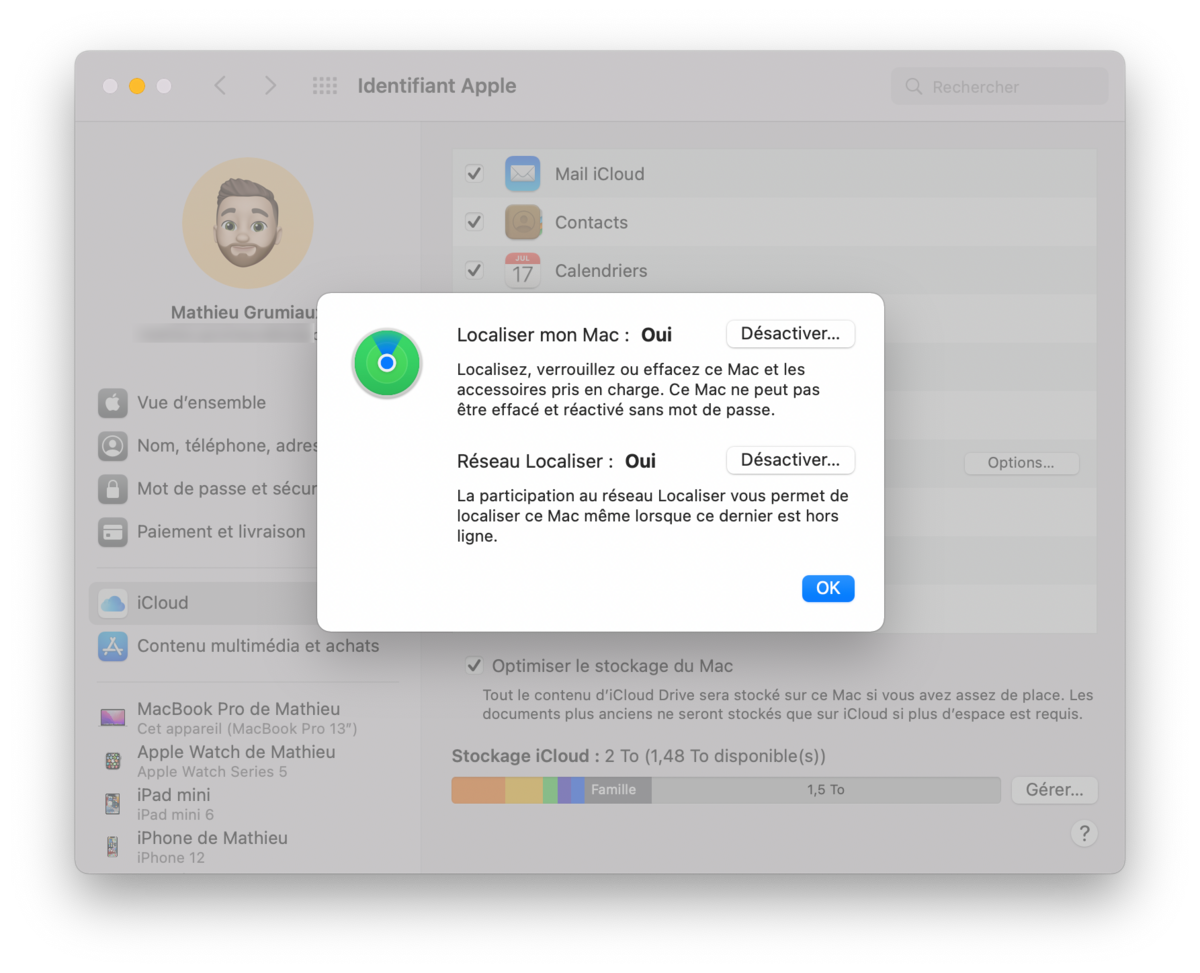The image size is (1200, 973).
Task: Click the iCloud cloud icon
Action: (113, 603)
